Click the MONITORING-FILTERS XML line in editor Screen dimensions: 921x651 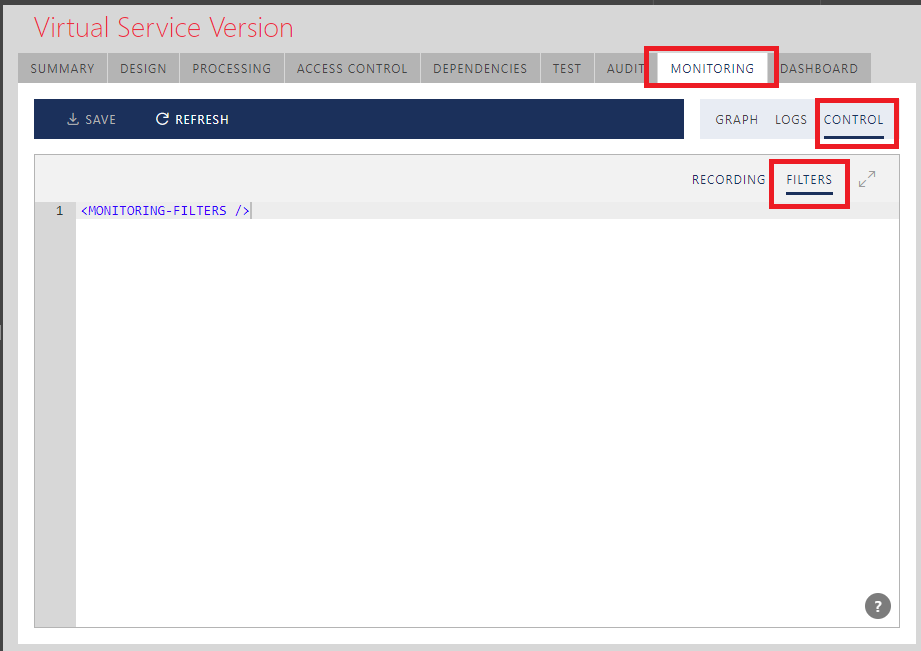click(165, 211)
